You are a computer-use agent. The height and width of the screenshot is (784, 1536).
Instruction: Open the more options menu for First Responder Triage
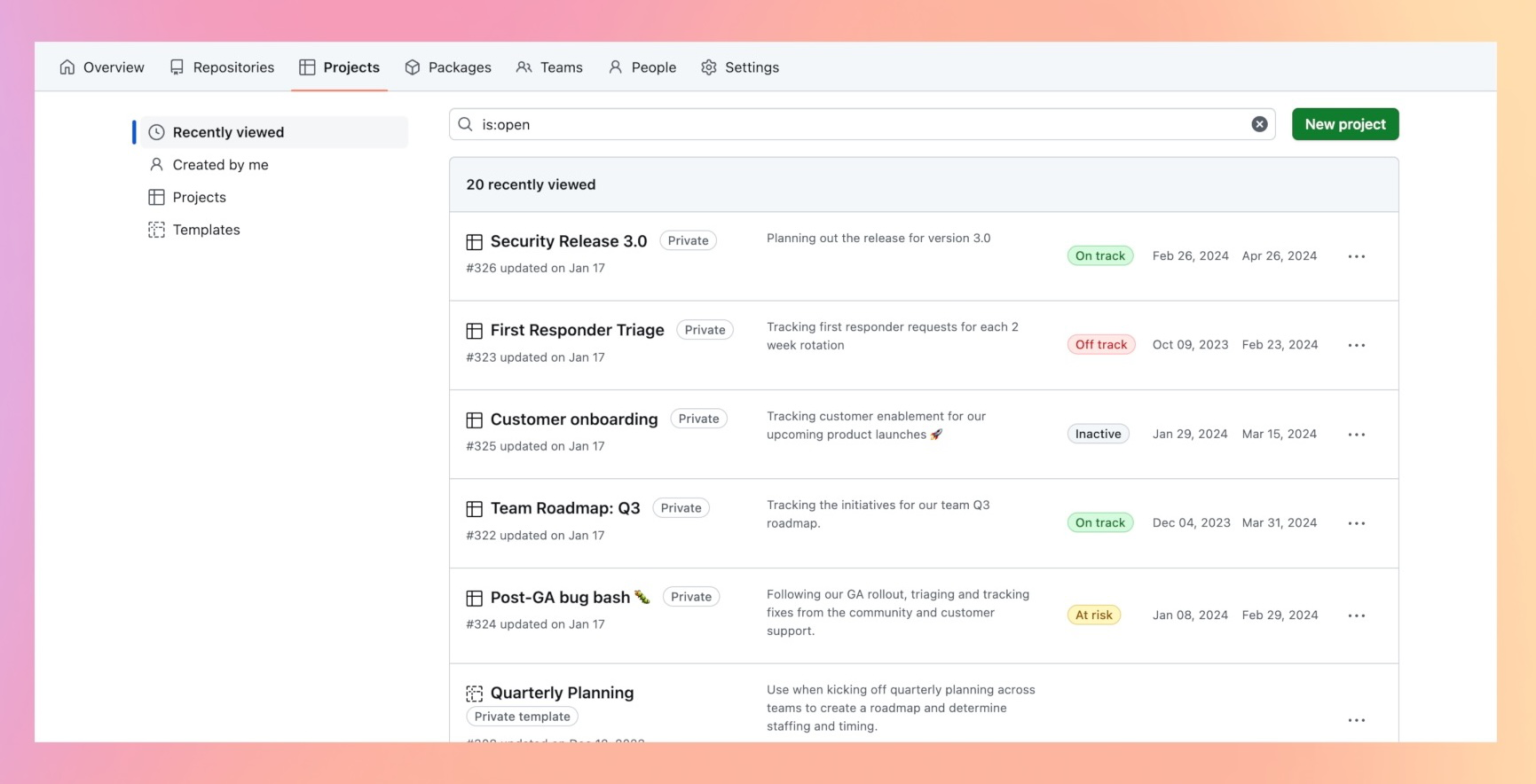1356,345
